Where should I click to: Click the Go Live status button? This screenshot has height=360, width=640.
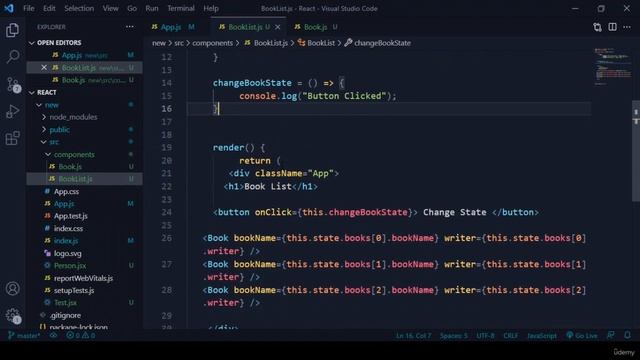click(x=582, y=336)
